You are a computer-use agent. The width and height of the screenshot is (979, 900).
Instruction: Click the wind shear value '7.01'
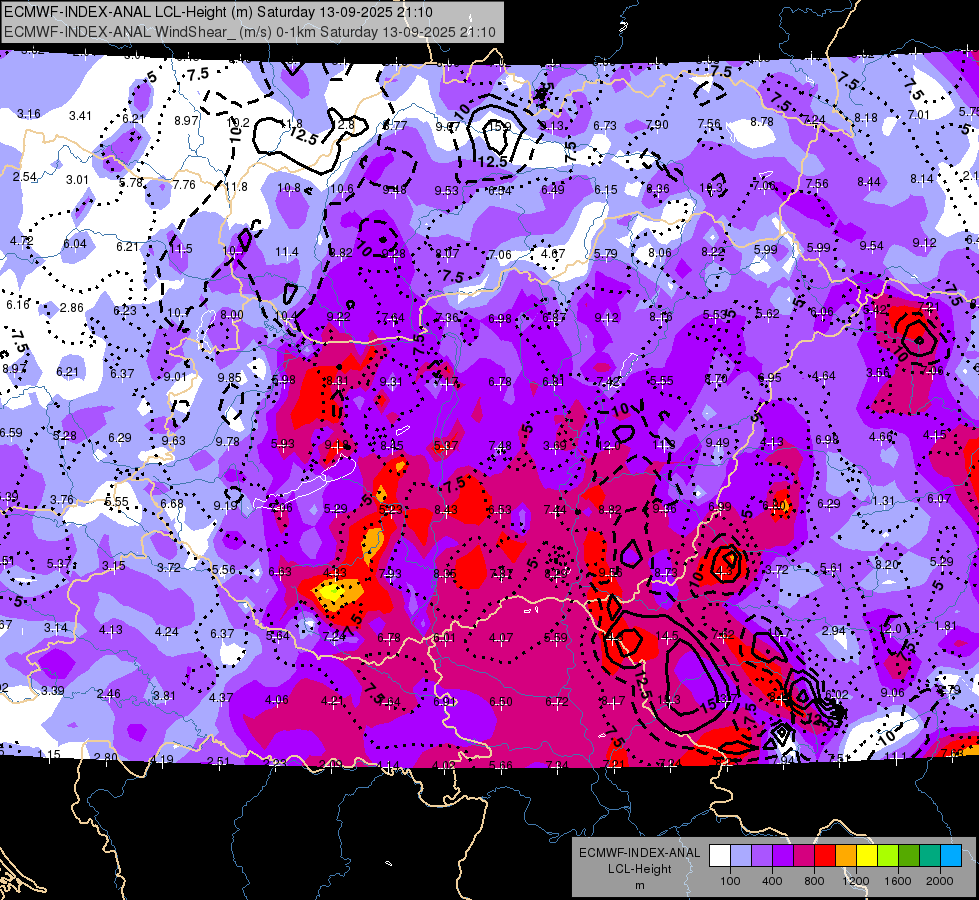pos(918,115)
